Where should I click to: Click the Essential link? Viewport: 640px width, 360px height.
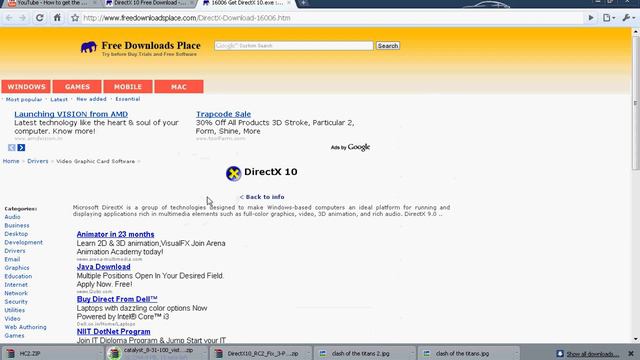point(127,99)
